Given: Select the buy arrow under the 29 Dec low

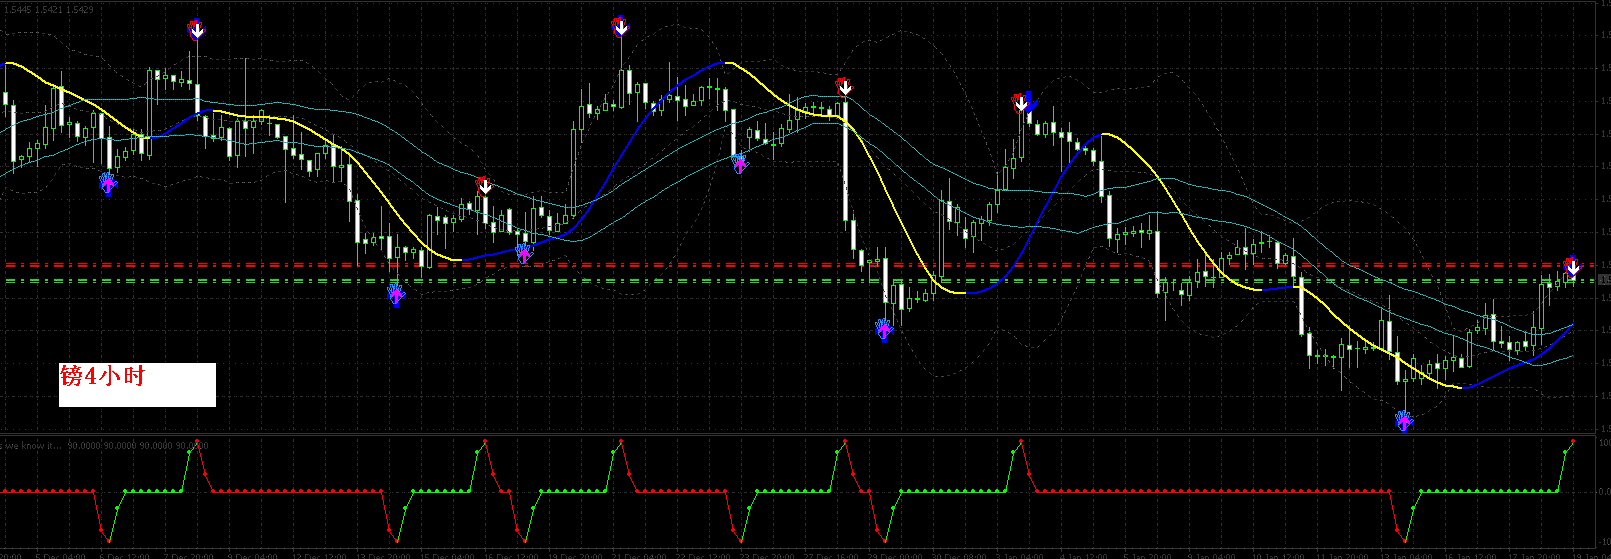Looking at the screenshot, I should tap(884, 329).
